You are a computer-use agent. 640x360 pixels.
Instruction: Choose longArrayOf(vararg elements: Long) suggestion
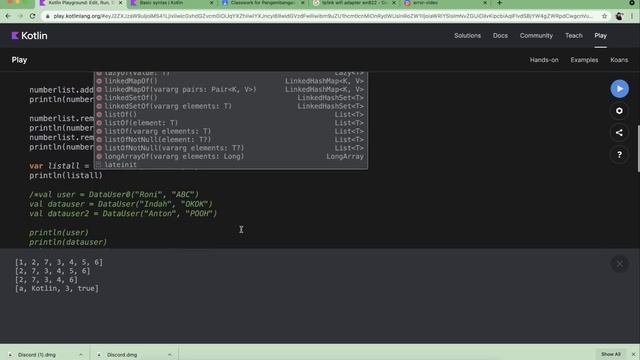point(231,156)
